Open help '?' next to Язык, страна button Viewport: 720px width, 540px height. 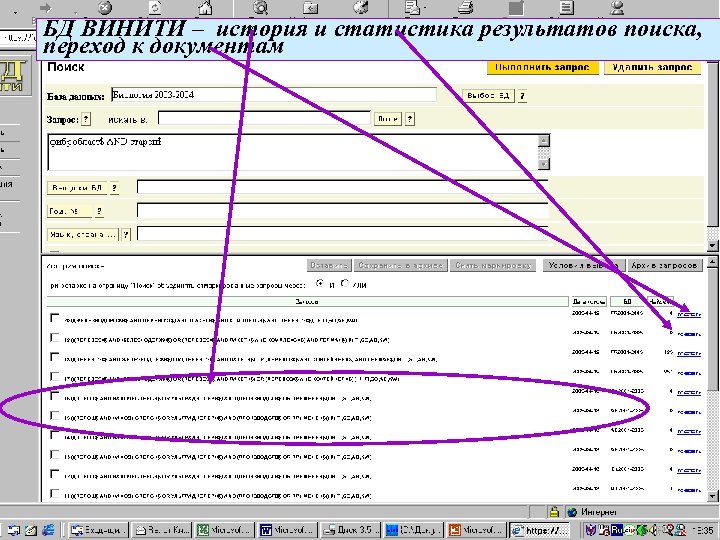coord(126,234)
